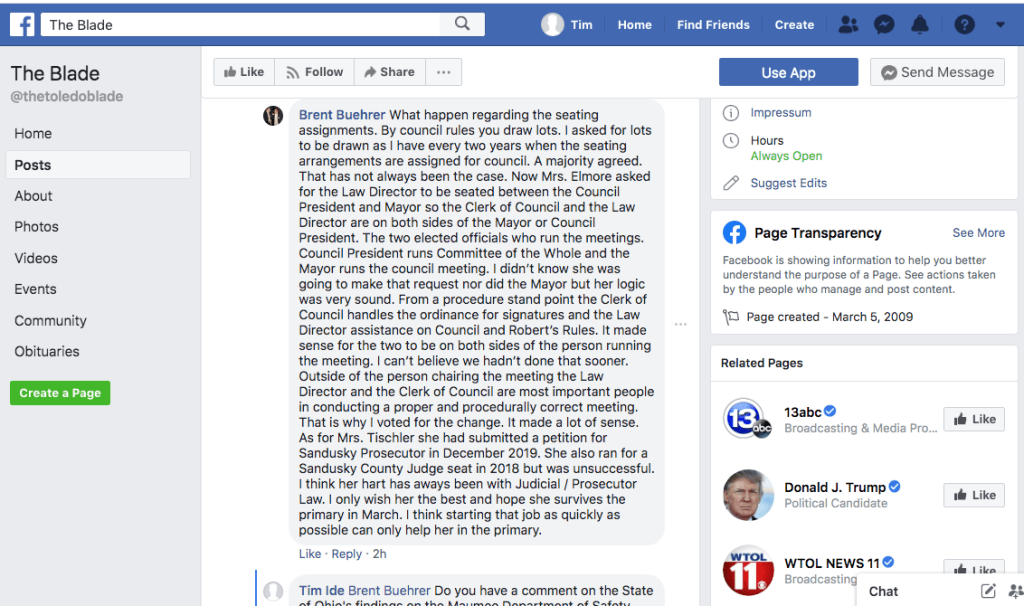Click Brent Buehrer's profile avatar
Viewport: 1024px width, 606px height.
pyautogui.click(x=273, y=116)
